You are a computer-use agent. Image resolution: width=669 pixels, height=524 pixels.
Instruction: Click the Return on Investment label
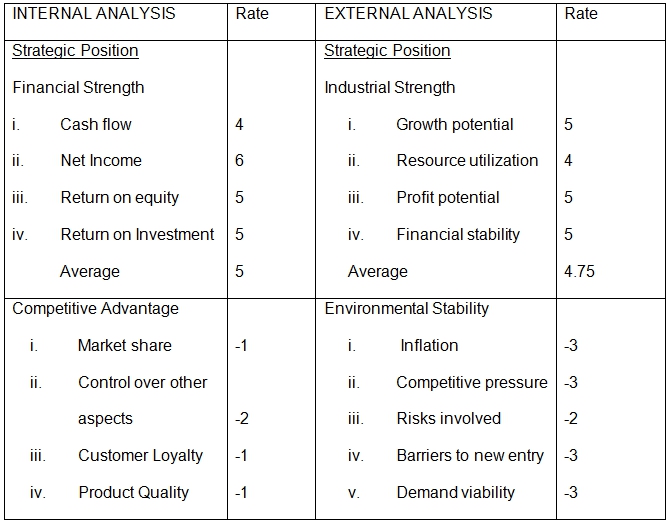click(137, 235)
